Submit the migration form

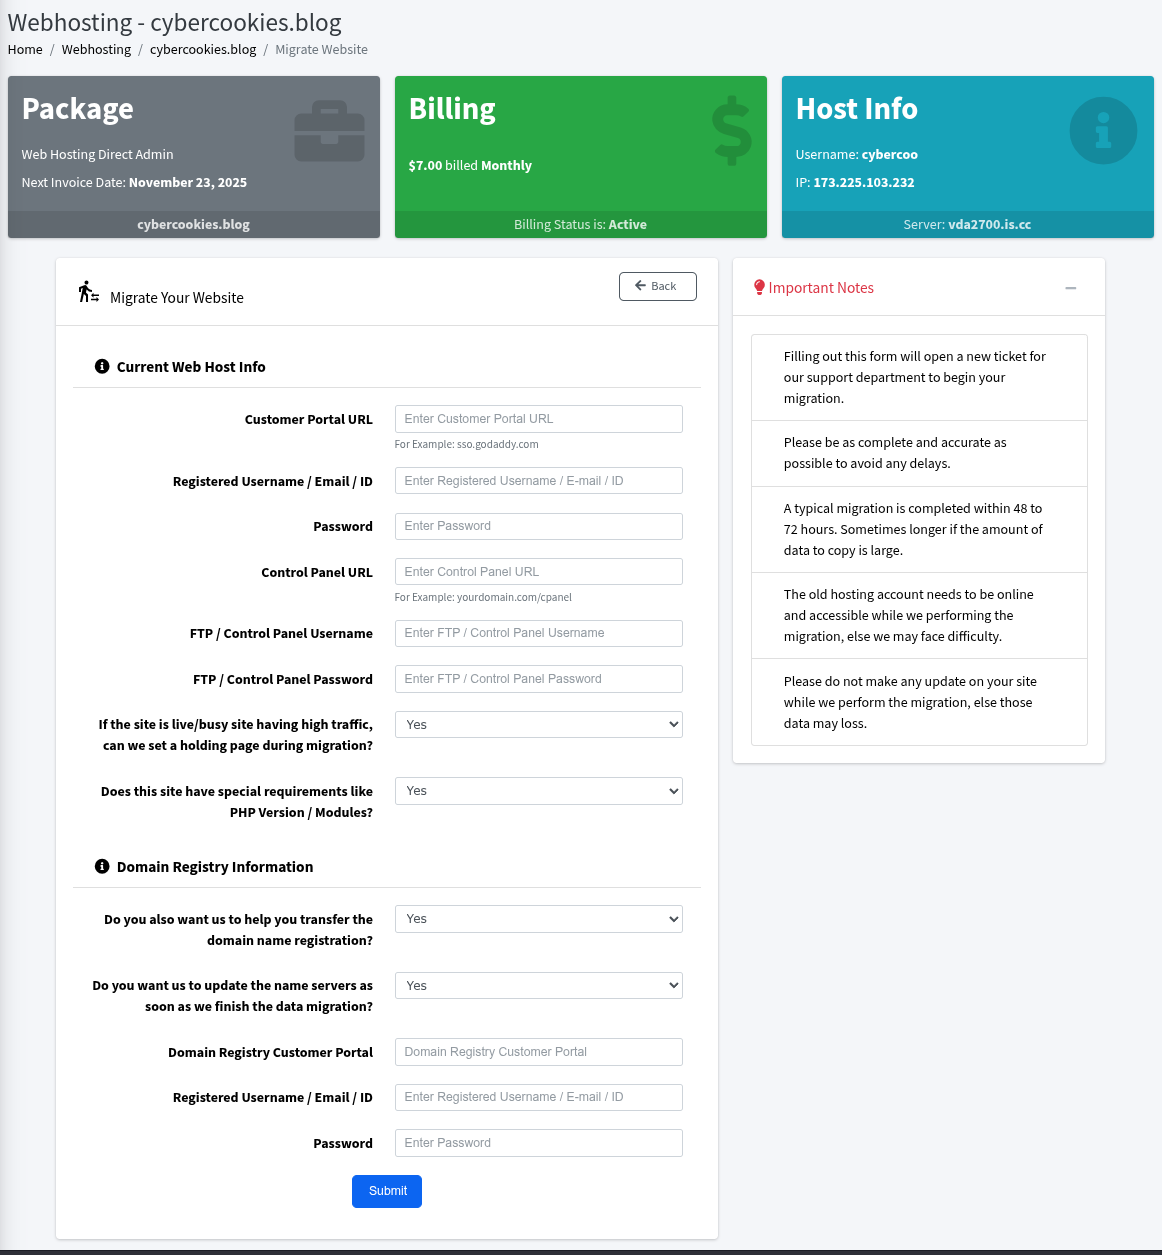point(387,1191)
